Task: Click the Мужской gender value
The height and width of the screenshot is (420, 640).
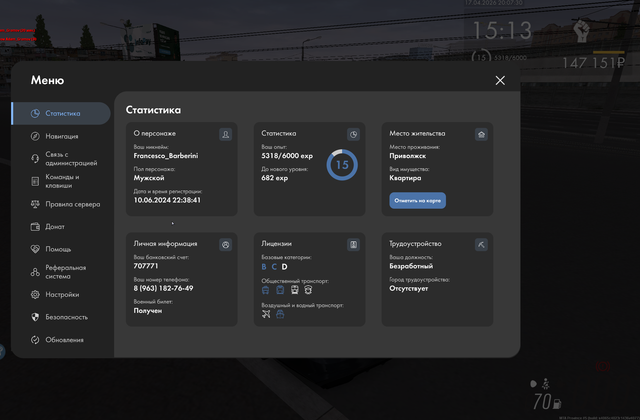Action: [x=149, y=178]
